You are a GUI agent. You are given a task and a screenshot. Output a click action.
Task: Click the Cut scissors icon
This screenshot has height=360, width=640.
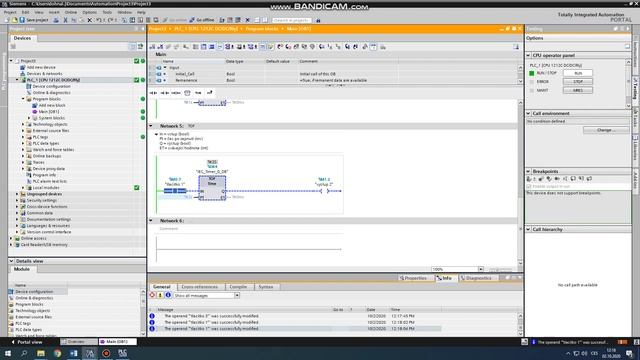[x=65, y=20]
